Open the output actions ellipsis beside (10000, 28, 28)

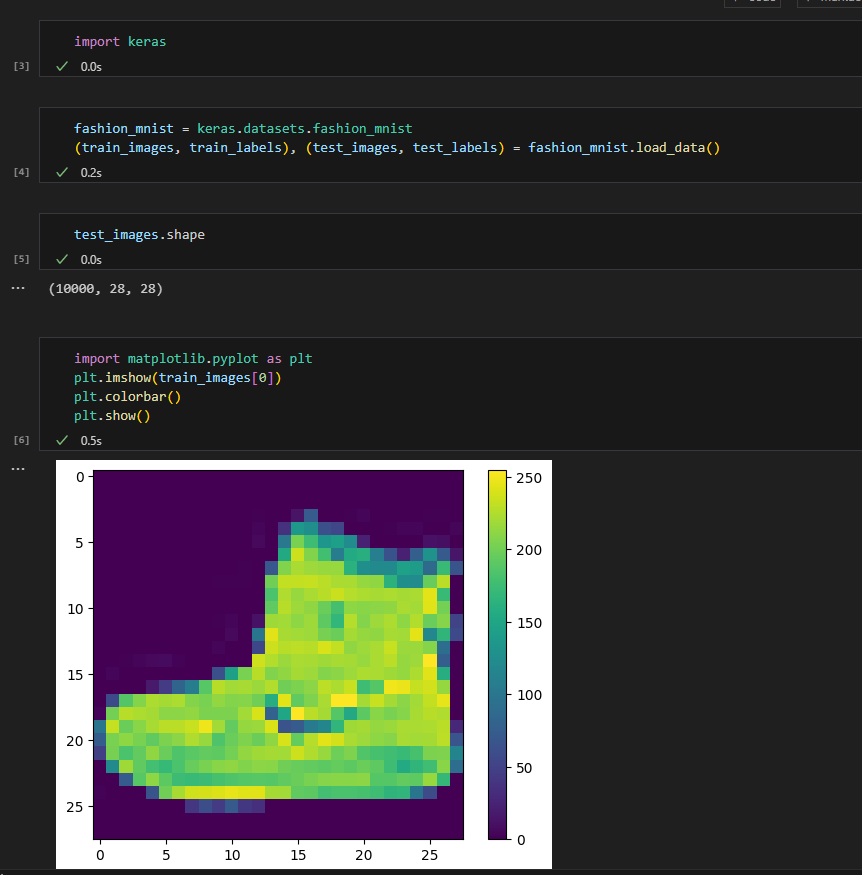18,288
